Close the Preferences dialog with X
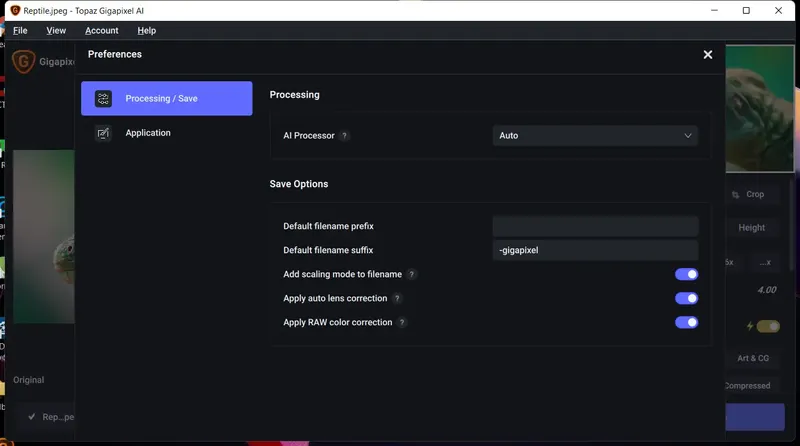This screenshot has height=446, width=800. [x=708, y=55]
